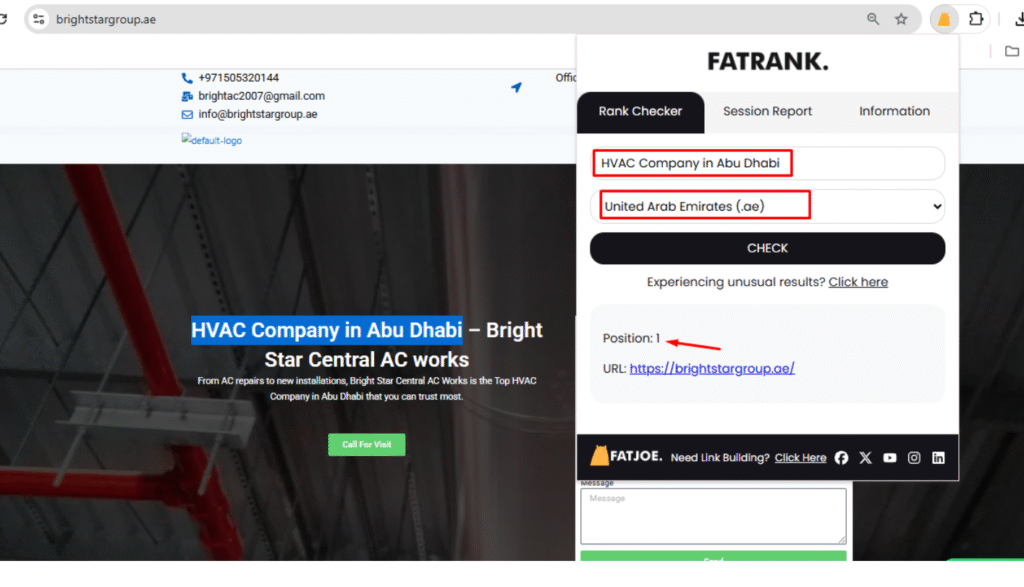The width and height of the screenshot is (1024, 587).
Task: Open the LinkedIn icon in FatRank footer
Action: pos(938,458)
